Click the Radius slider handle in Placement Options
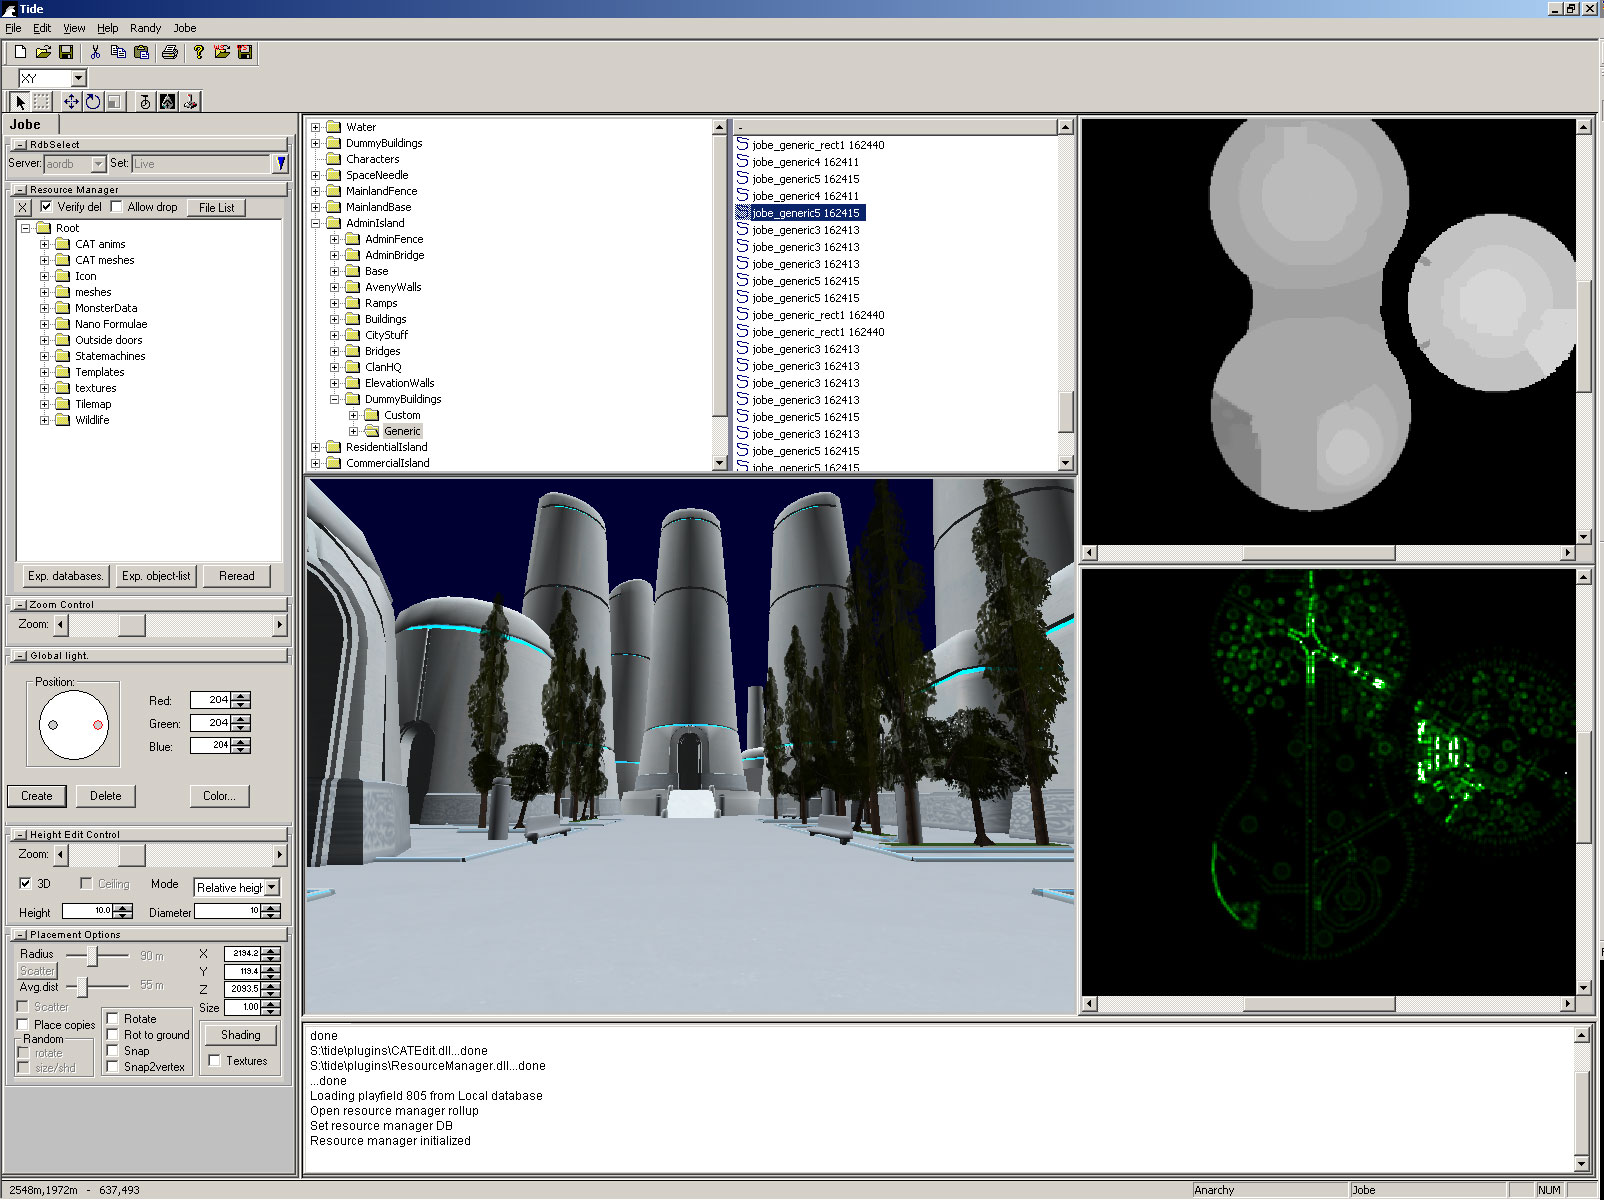Screen dimensions: 1604x1200 92,956
